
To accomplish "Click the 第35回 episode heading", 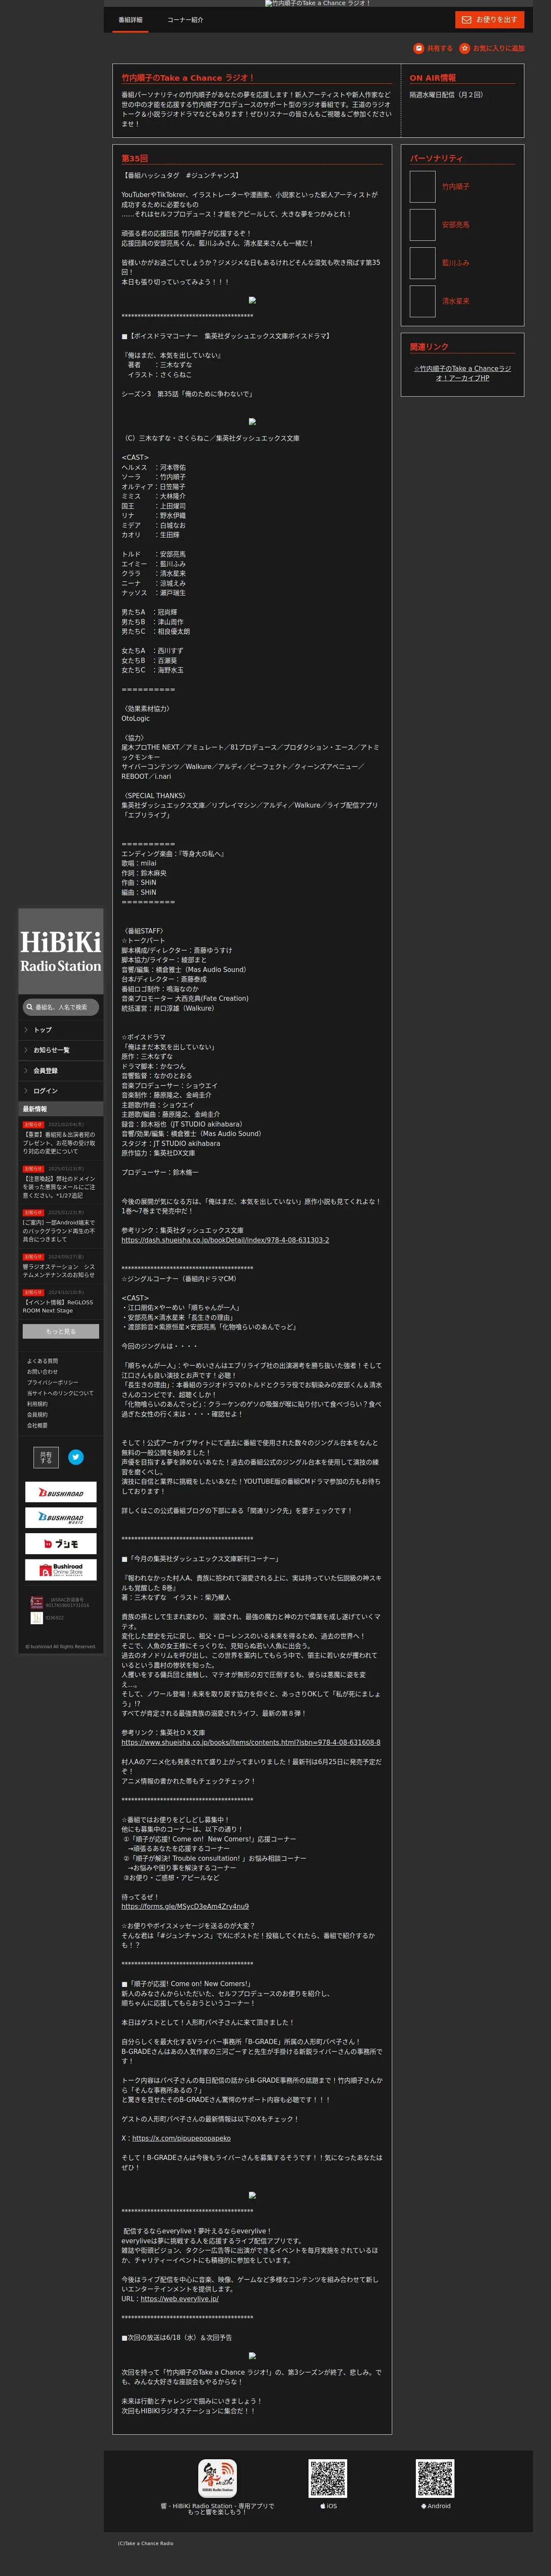I will coord(134,158).
